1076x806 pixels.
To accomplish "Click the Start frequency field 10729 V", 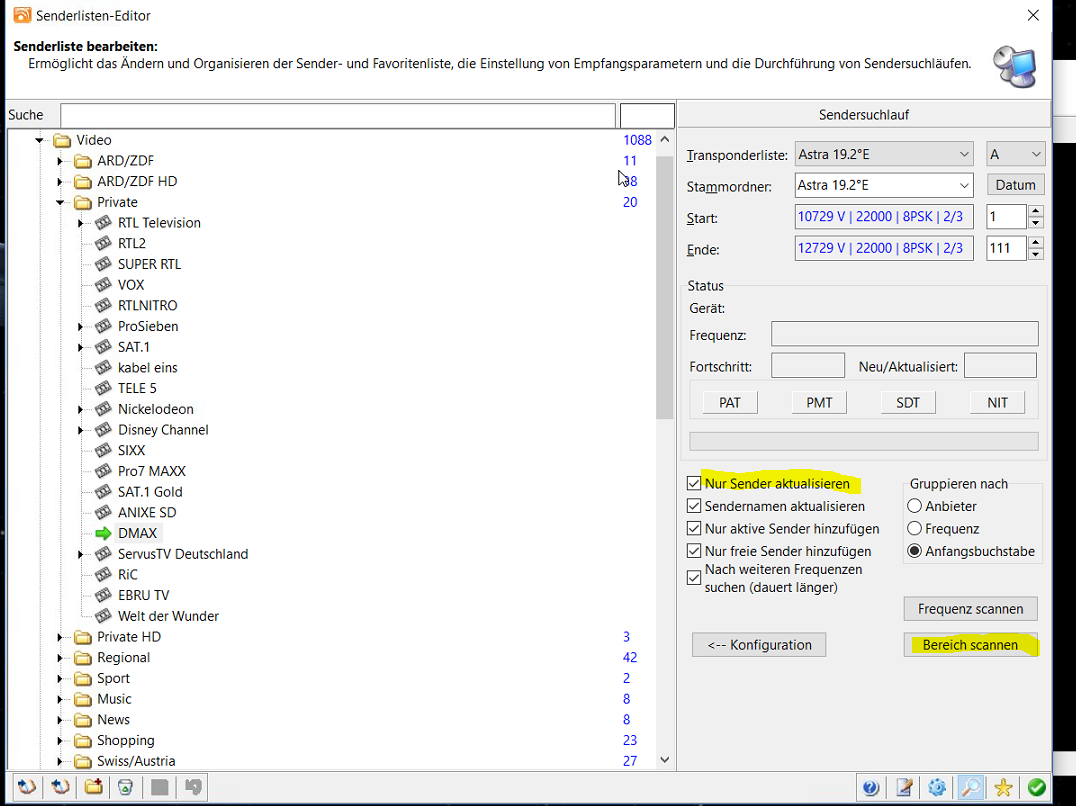I will tap(884, 217).
